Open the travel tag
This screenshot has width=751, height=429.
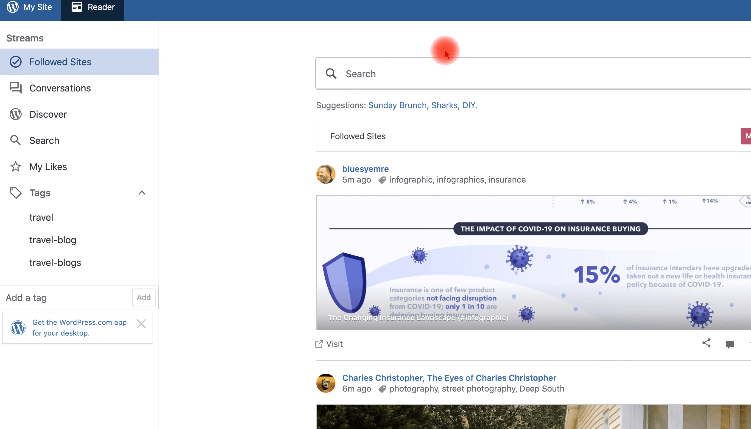coord(41,217)
